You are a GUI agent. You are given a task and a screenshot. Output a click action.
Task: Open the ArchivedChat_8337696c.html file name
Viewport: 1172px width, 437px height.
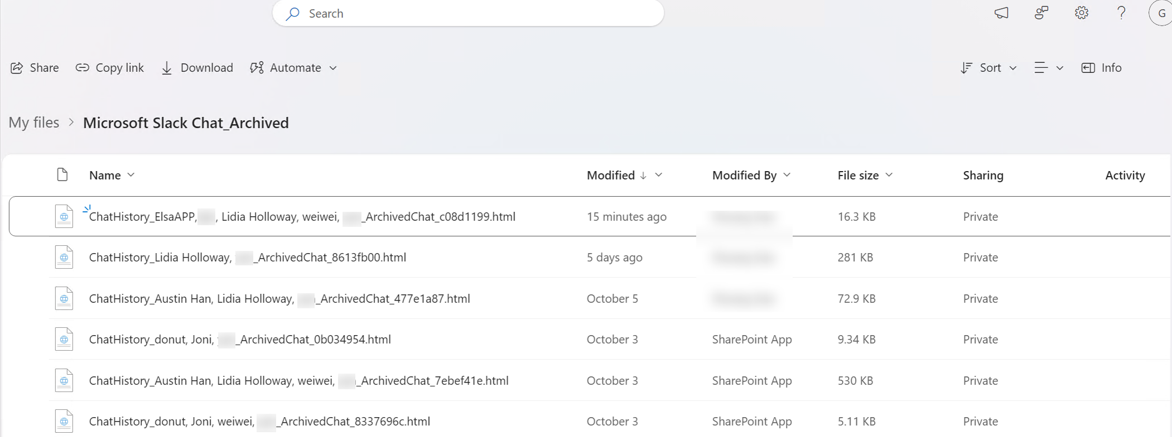point(259,421)
